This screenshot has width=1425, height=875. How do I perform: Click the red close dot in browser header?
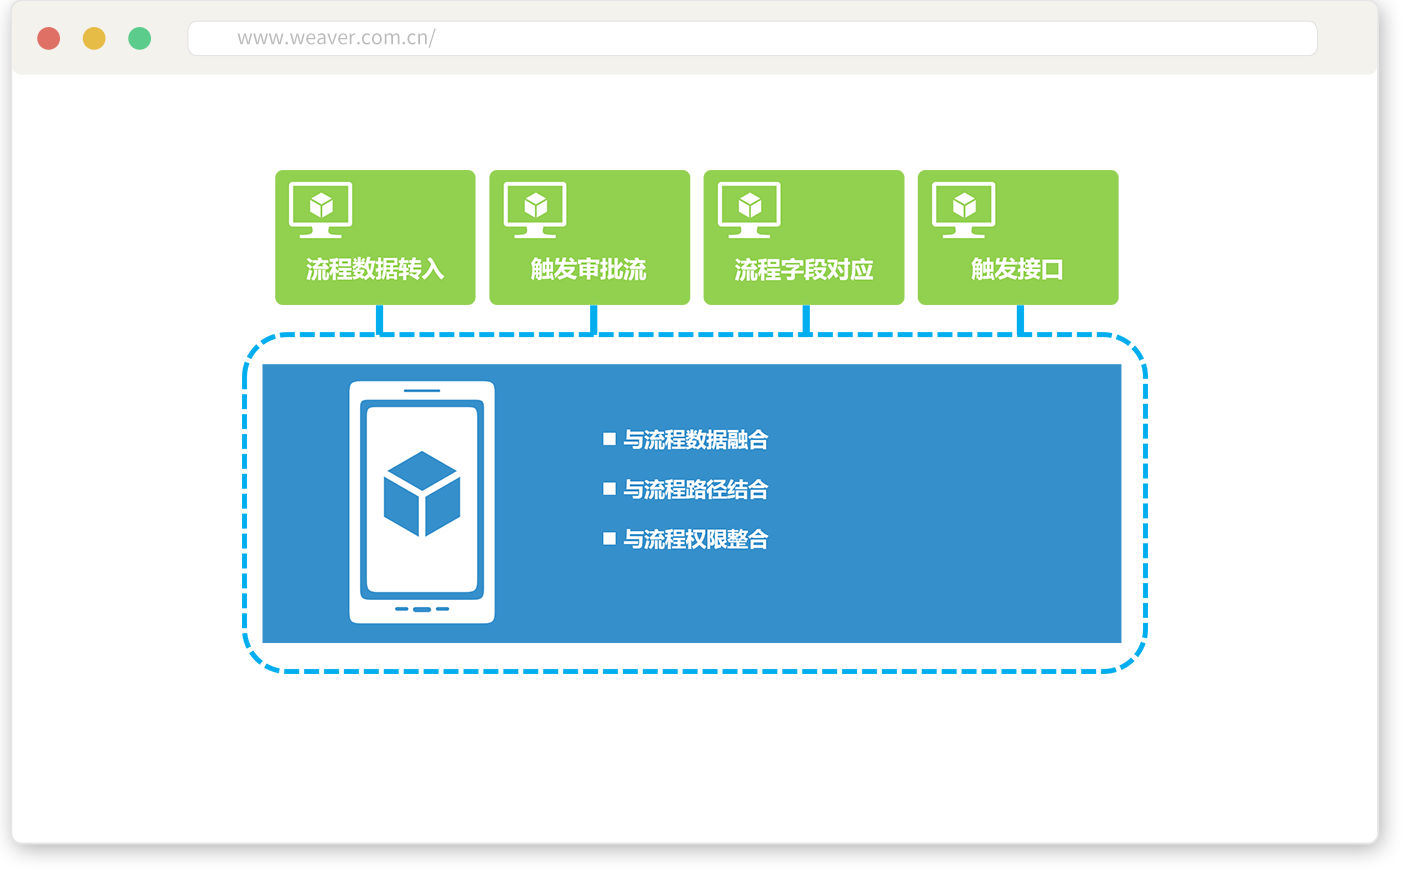coord(48,39)
